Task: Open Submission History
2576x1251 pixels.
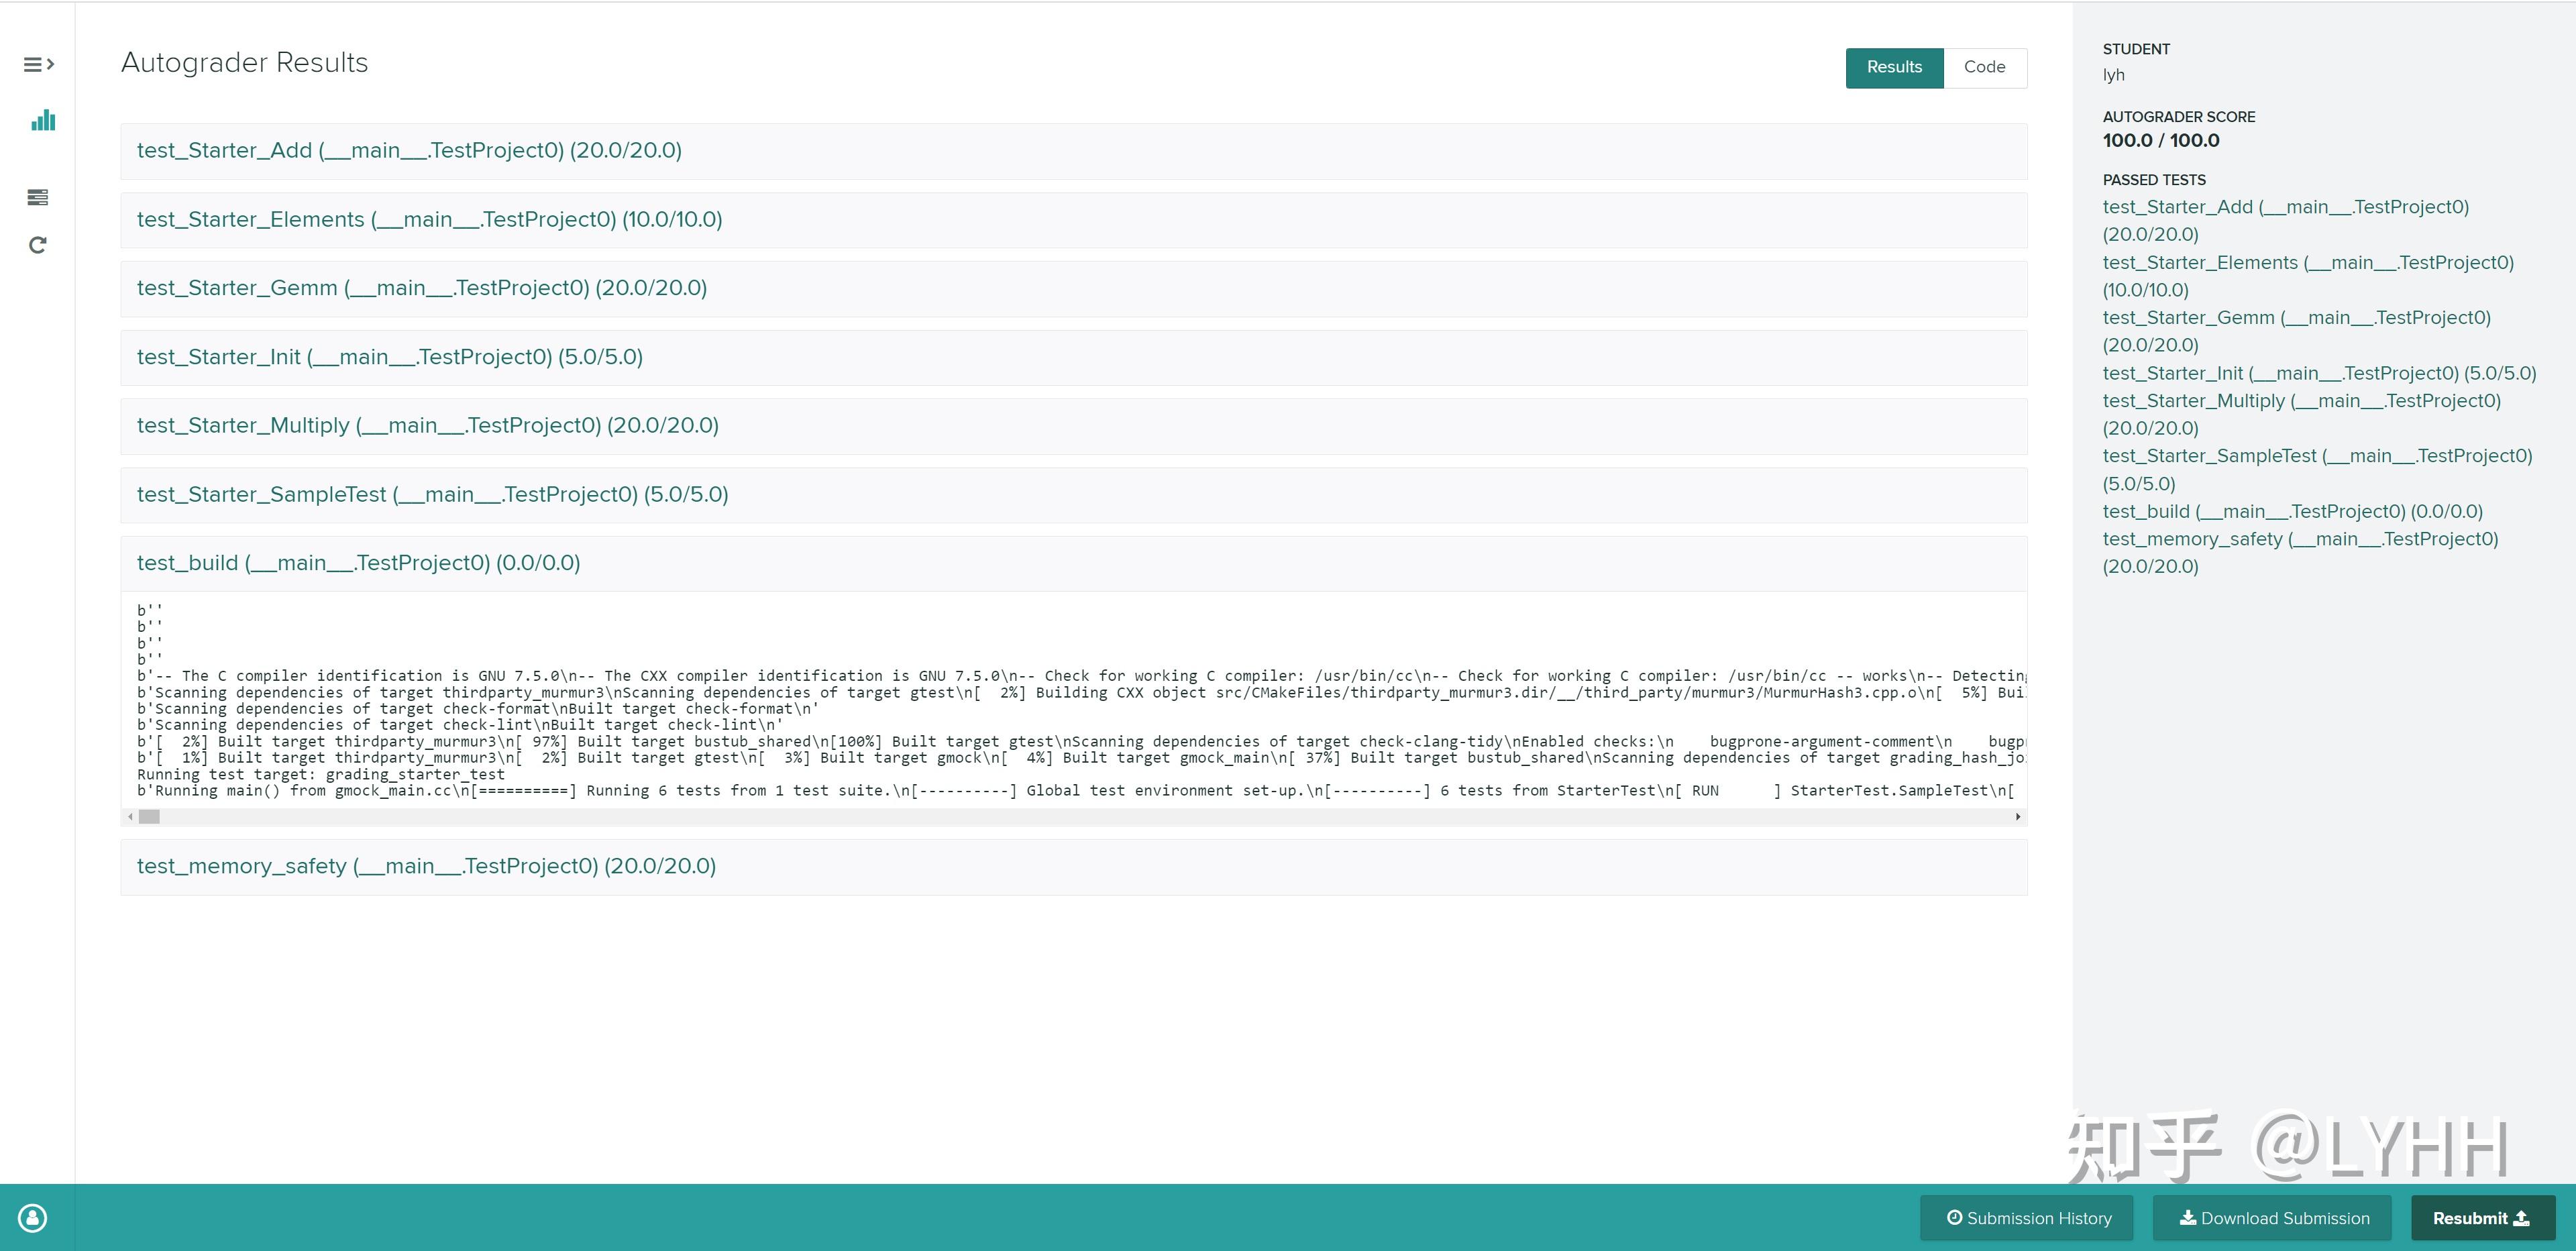Action: (x=2027, y=1217)
